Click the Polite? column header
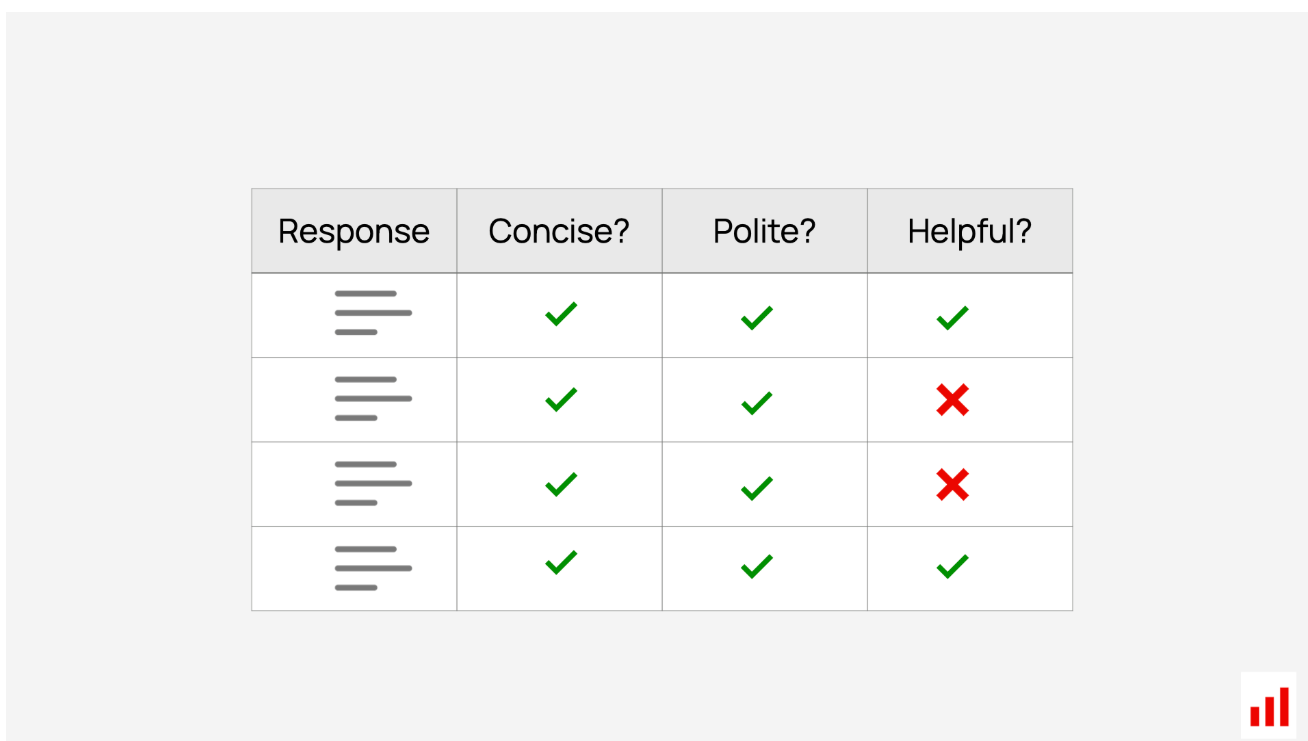The image size is (1308, 741). (764, 231)
